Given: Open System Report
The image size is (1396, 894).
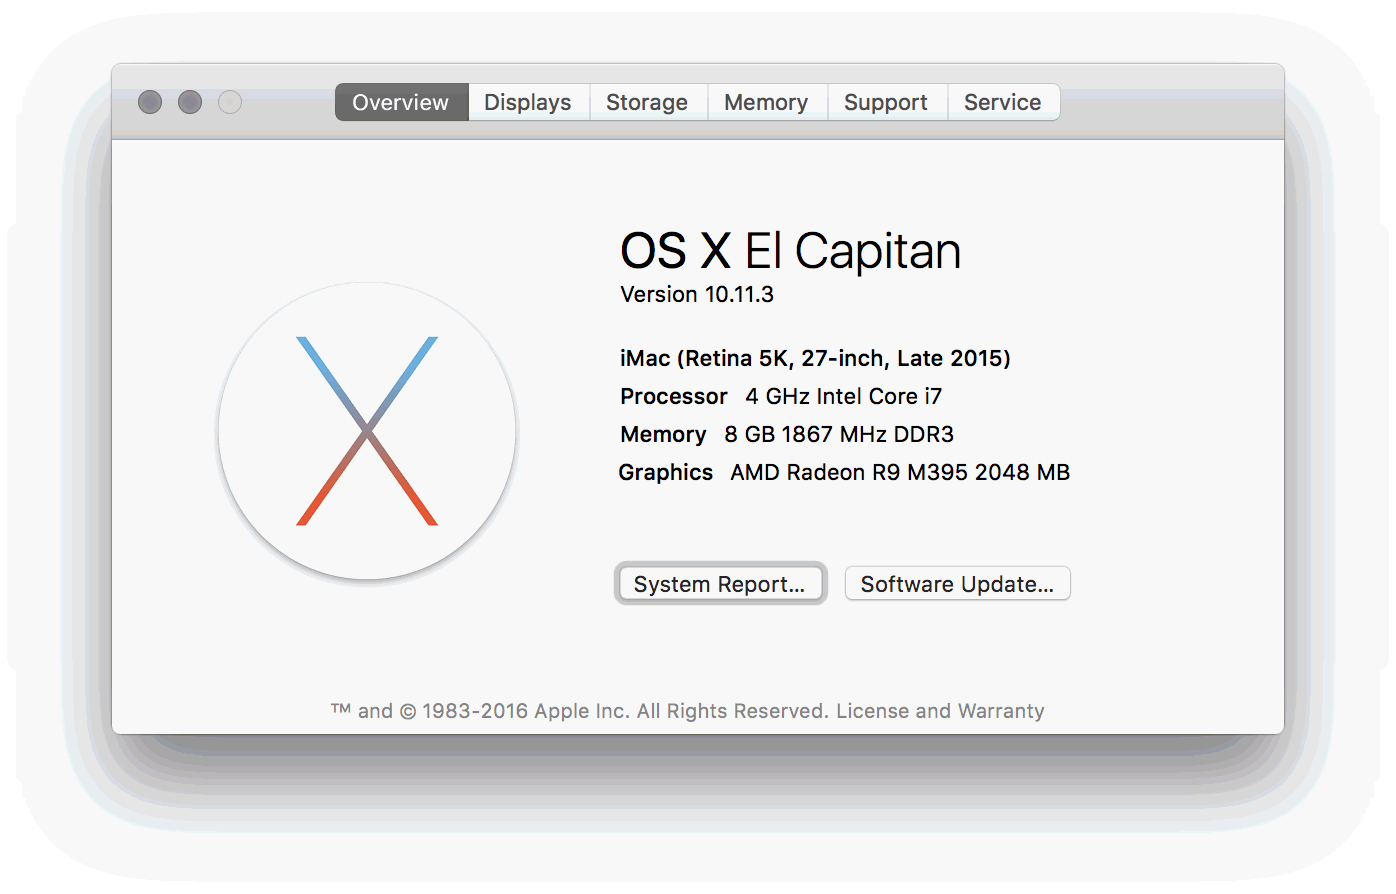Looking at the screenshot, I should (720, 583).
